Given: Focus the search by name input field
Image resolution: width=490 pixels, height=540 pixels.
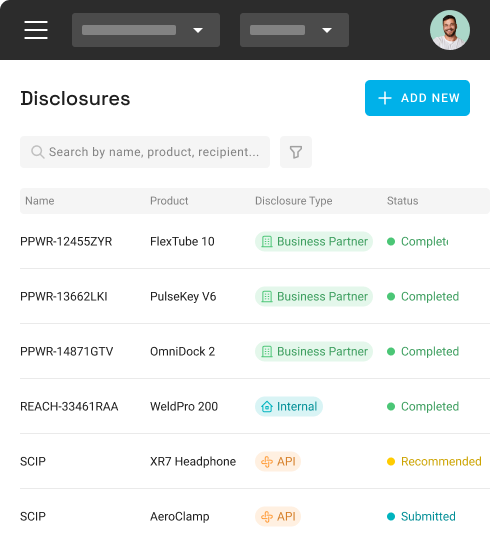Looking at the screenshot, I should point(145,152).
